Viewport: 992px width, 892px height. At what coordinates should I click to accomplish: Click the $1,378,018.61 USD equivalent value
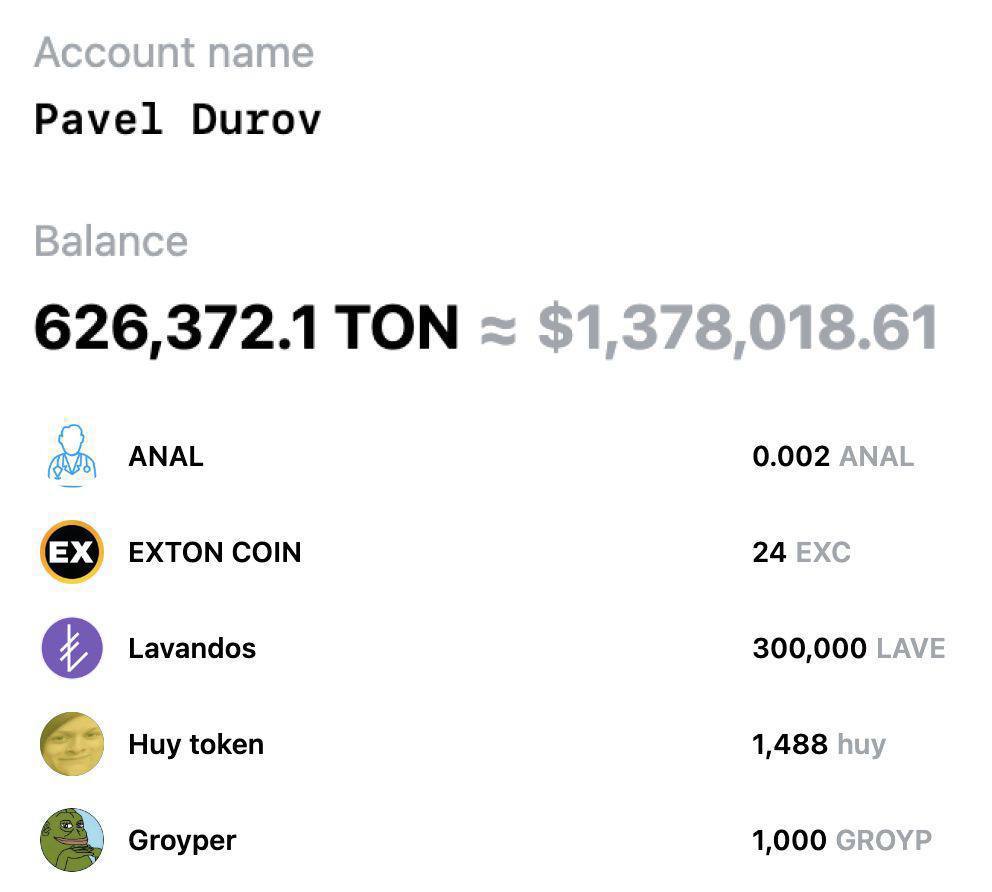coord(738,328)
